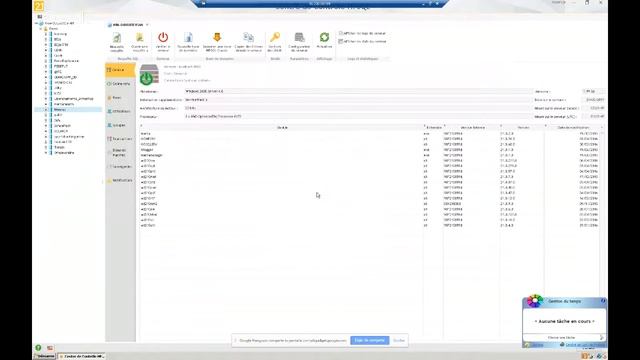Click the red power Arrêter le serveur icon
This screenshot has width=640, height=360.
tap(163, 38)
